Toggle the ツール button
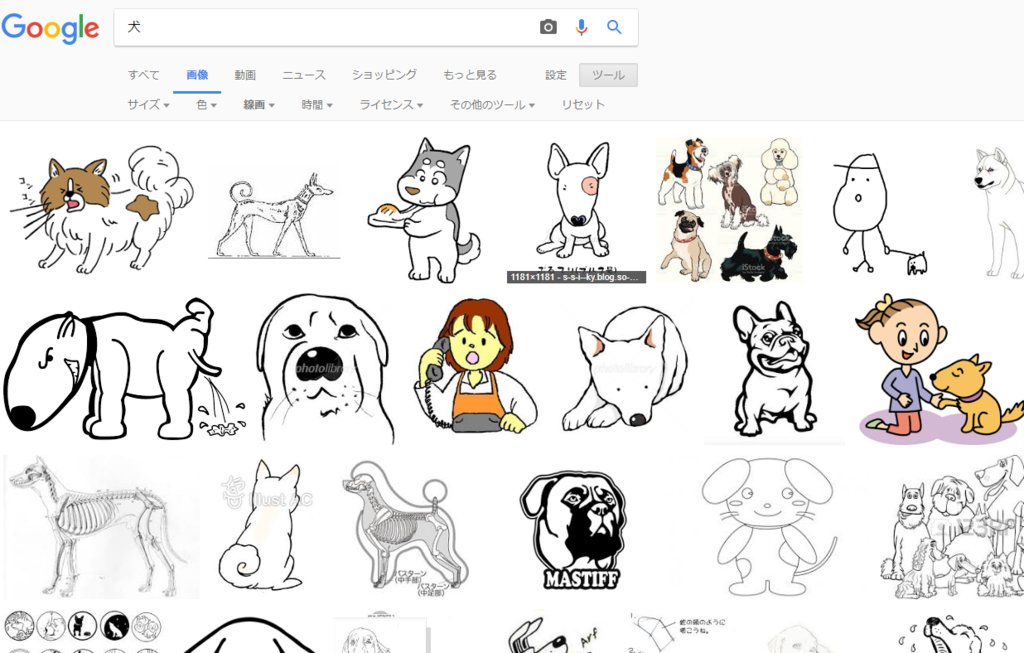1024x653 pixels. [x=608, y=75]
